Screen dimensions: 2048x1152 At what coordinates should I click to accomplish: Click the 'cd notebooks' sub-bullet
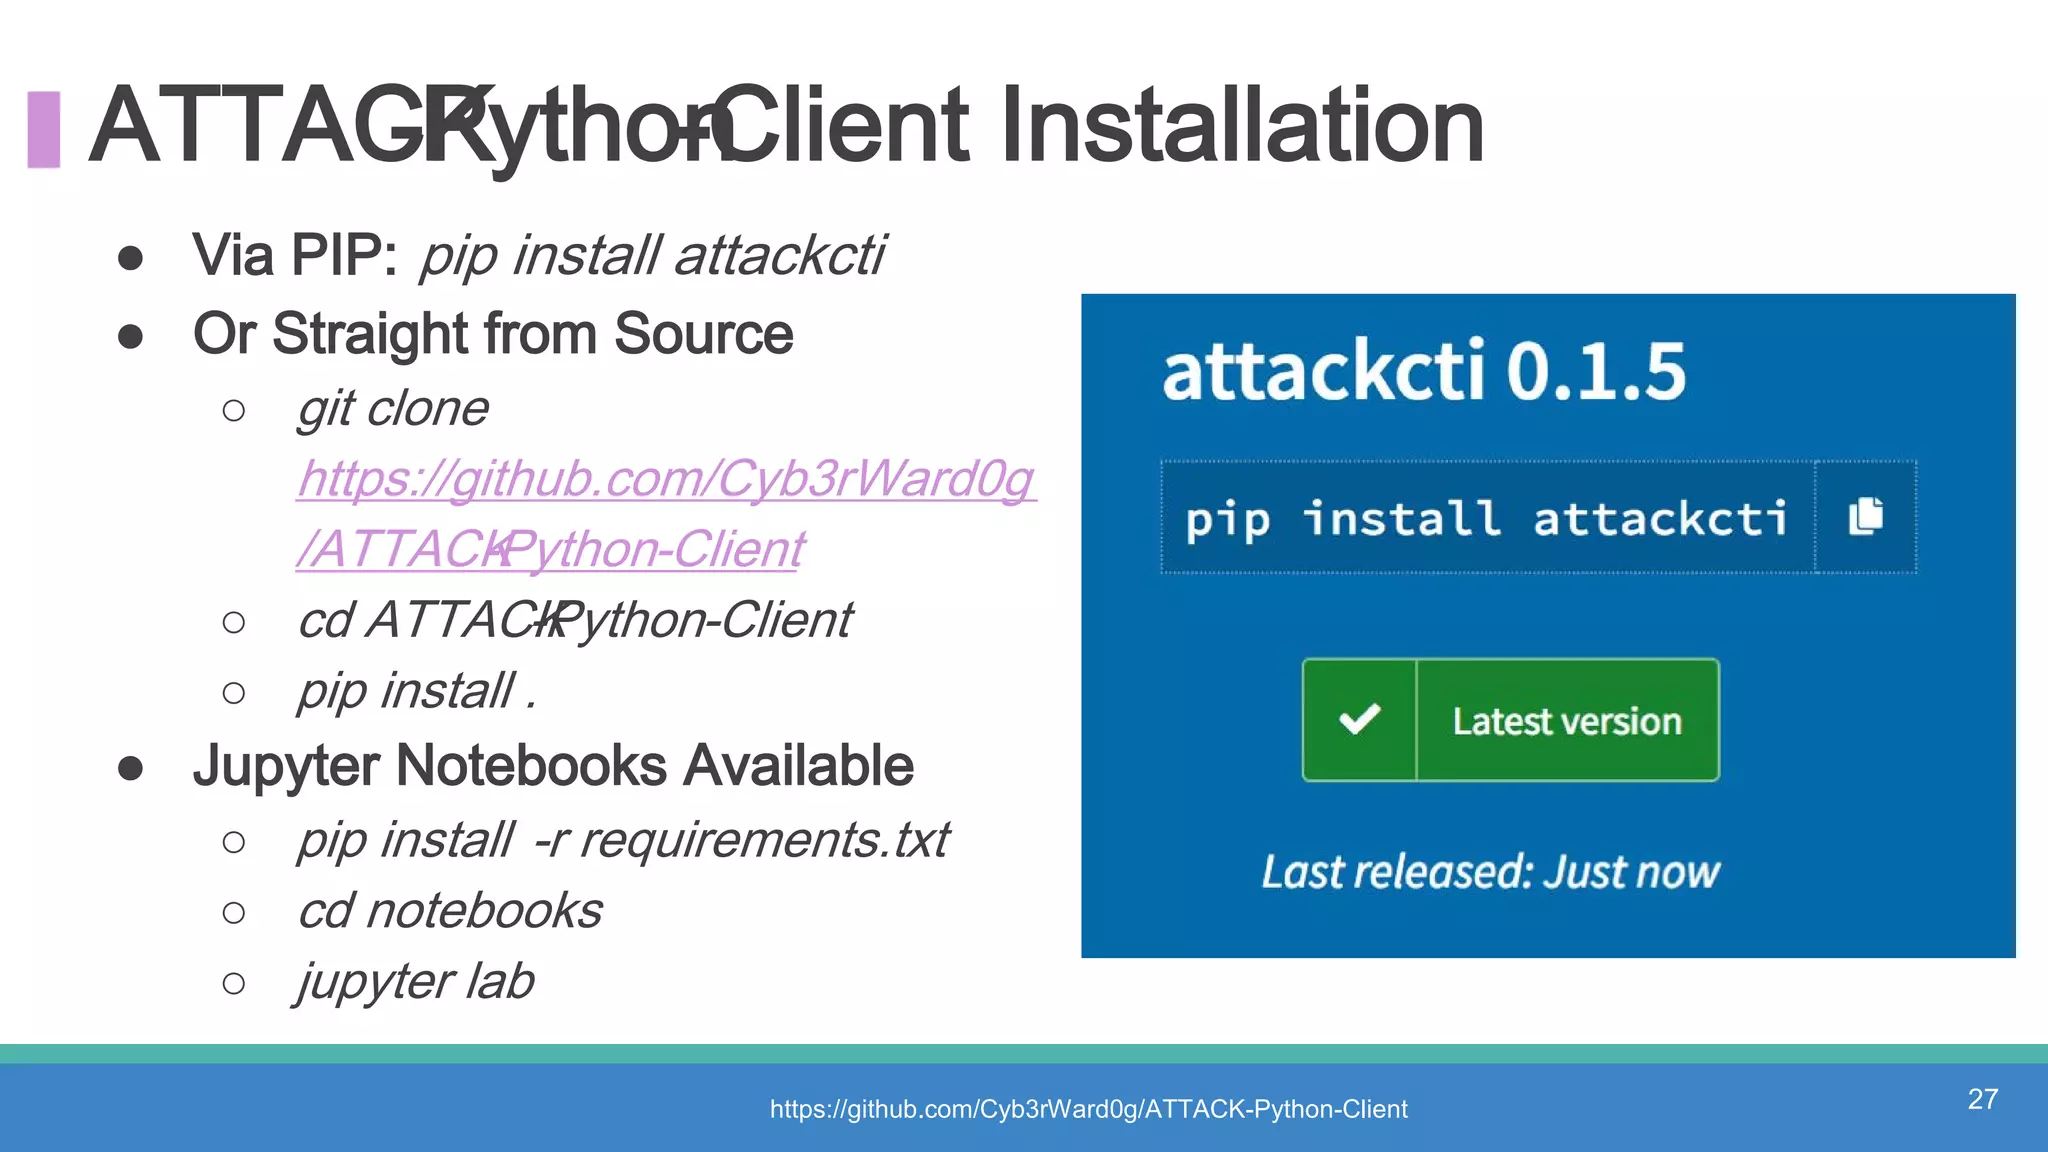click(x=450, y=911)
